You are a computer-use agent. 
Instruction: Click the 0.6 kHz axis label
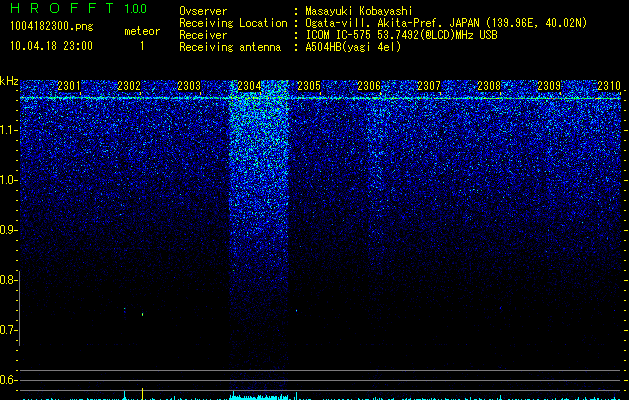pos(8,380)
